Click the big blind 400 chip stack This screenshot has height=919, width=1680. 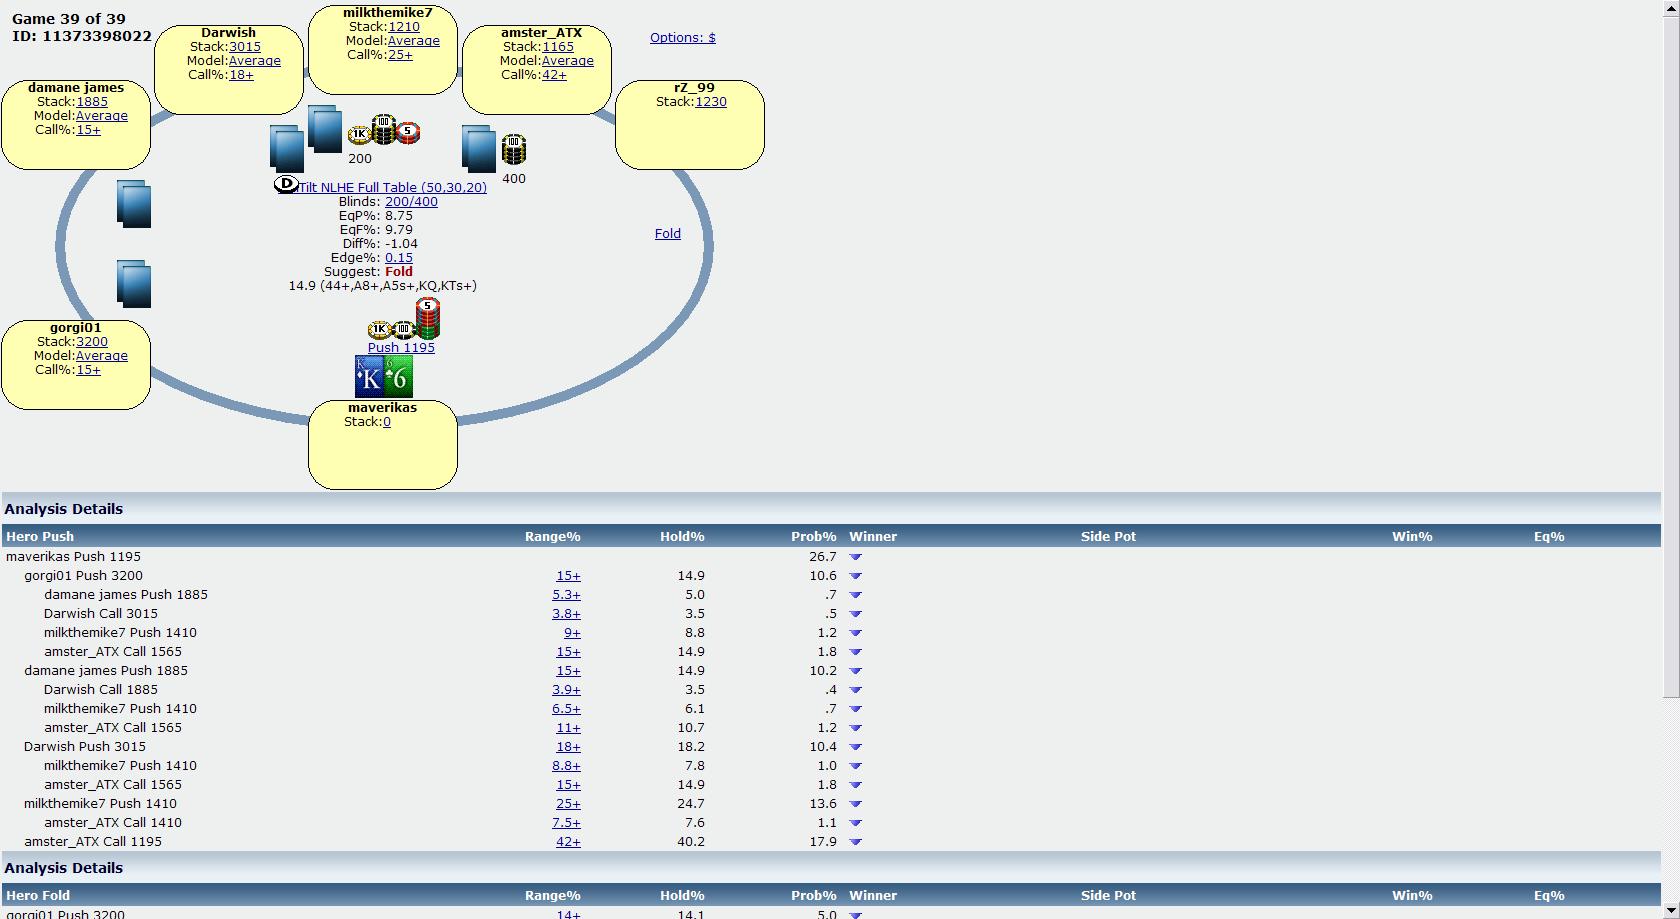[x=513, y=150]
